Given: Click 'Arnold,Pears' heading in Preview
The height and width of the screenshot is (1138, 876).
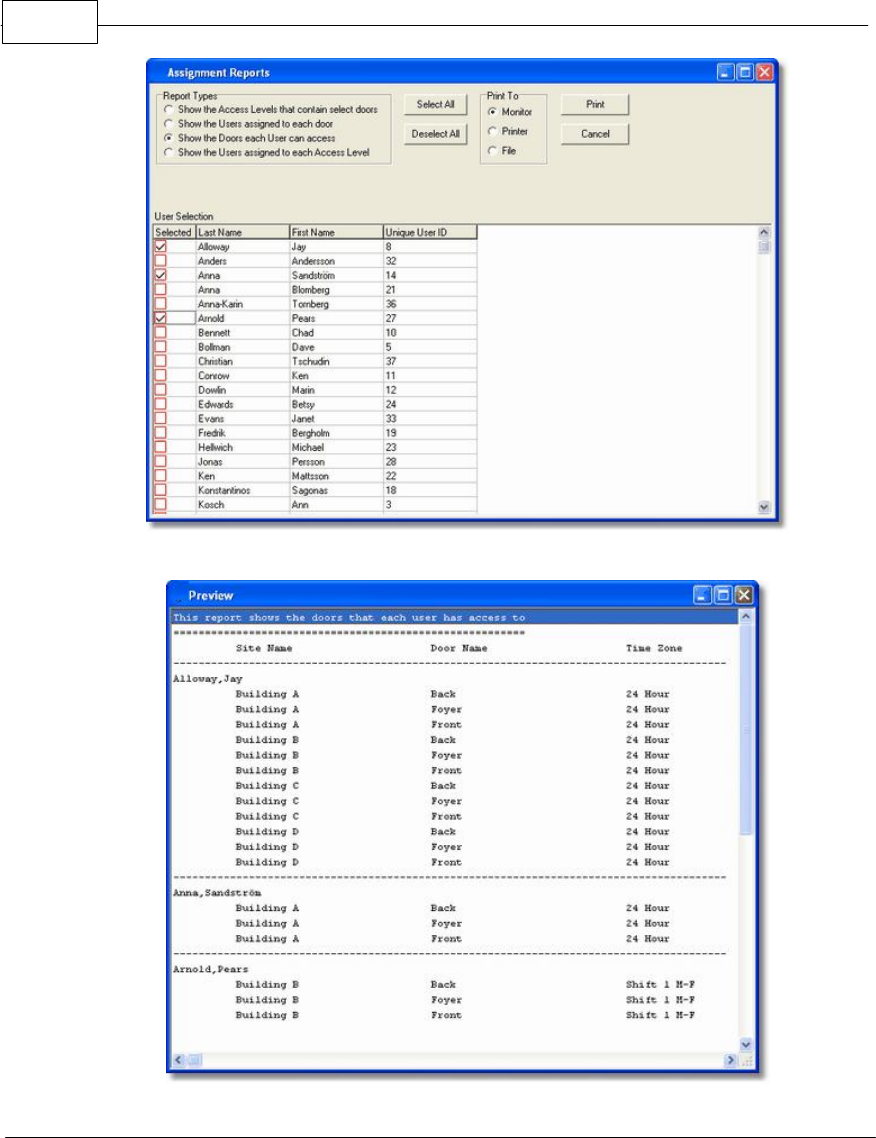Looking at the screenshot, I should 210,969.
